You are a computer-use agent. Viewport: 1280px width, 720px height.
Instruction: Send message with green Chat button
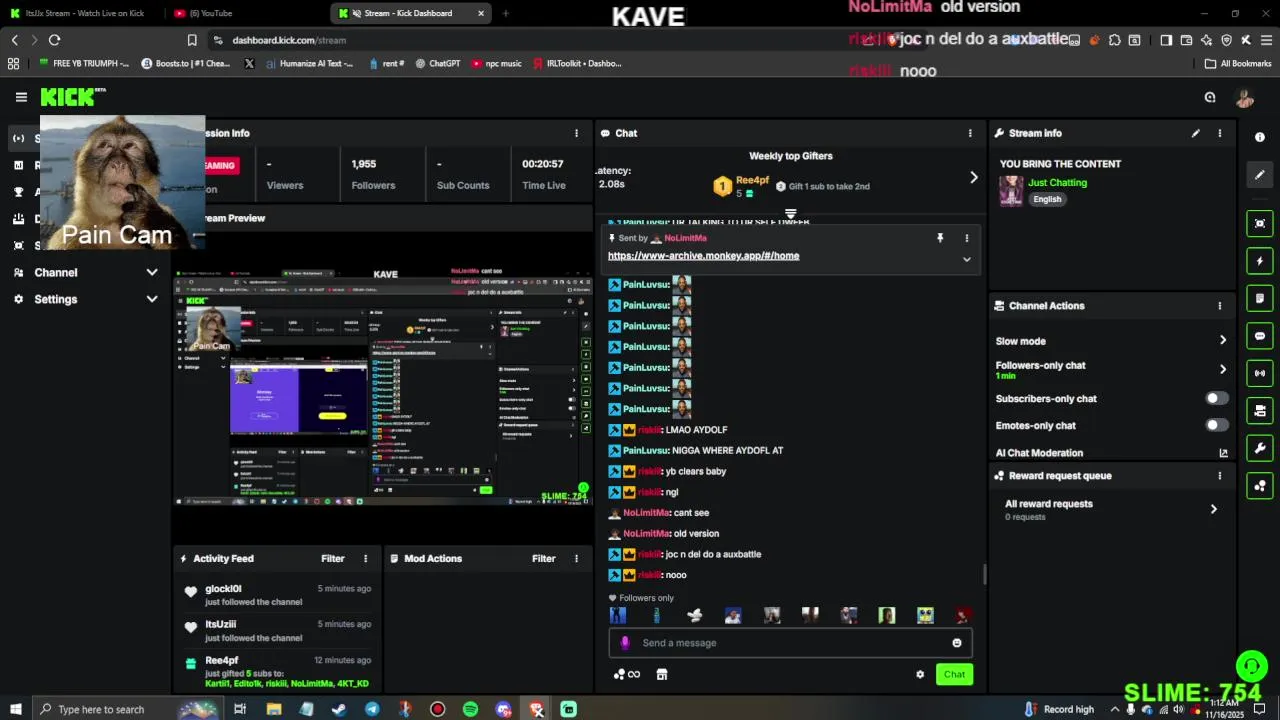954,674
